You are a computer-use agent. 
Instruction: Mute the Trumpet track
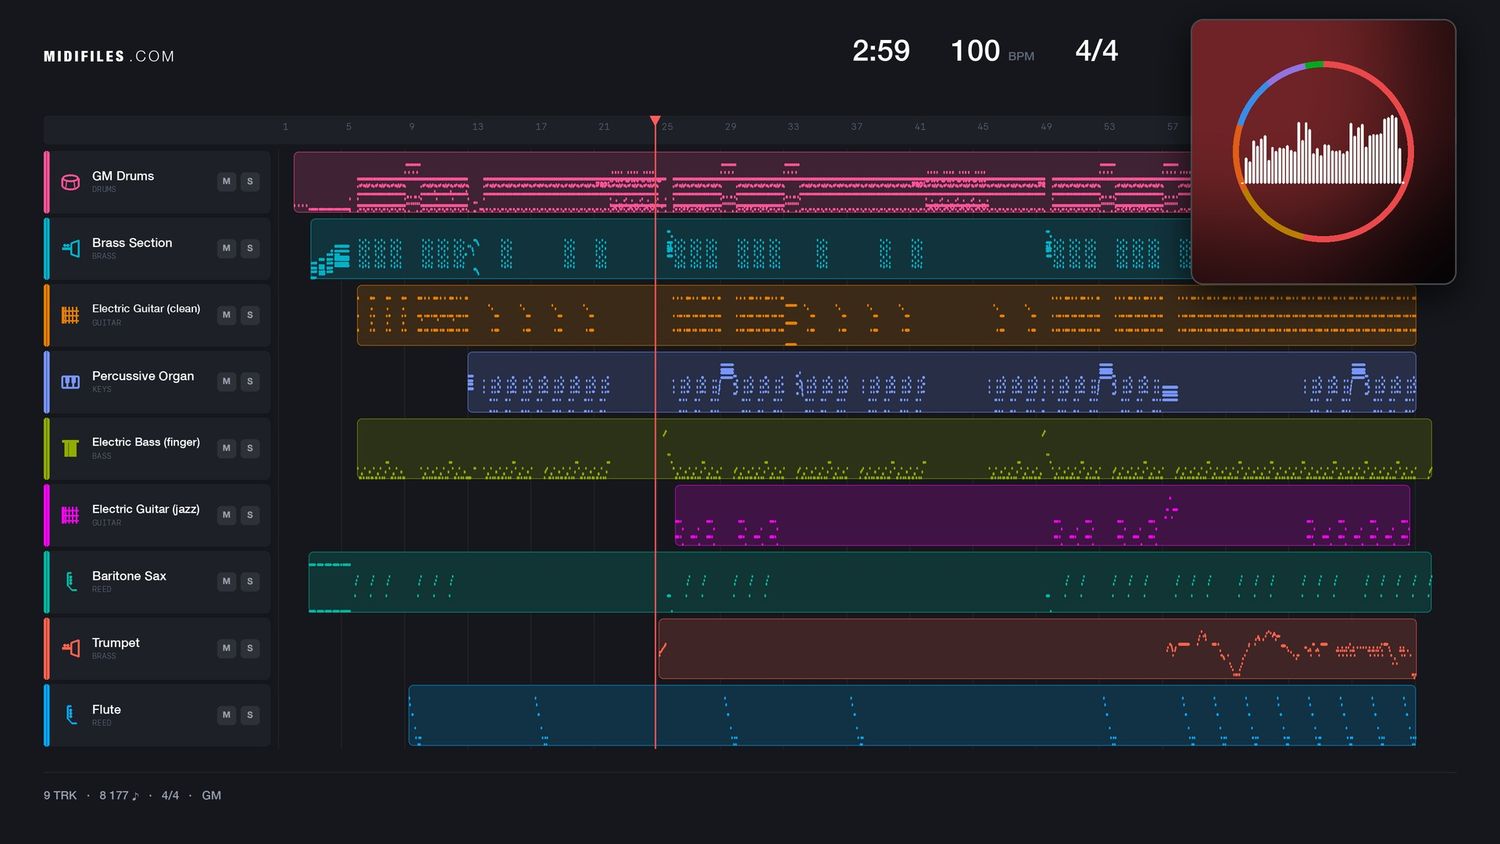tap(227, 648)
